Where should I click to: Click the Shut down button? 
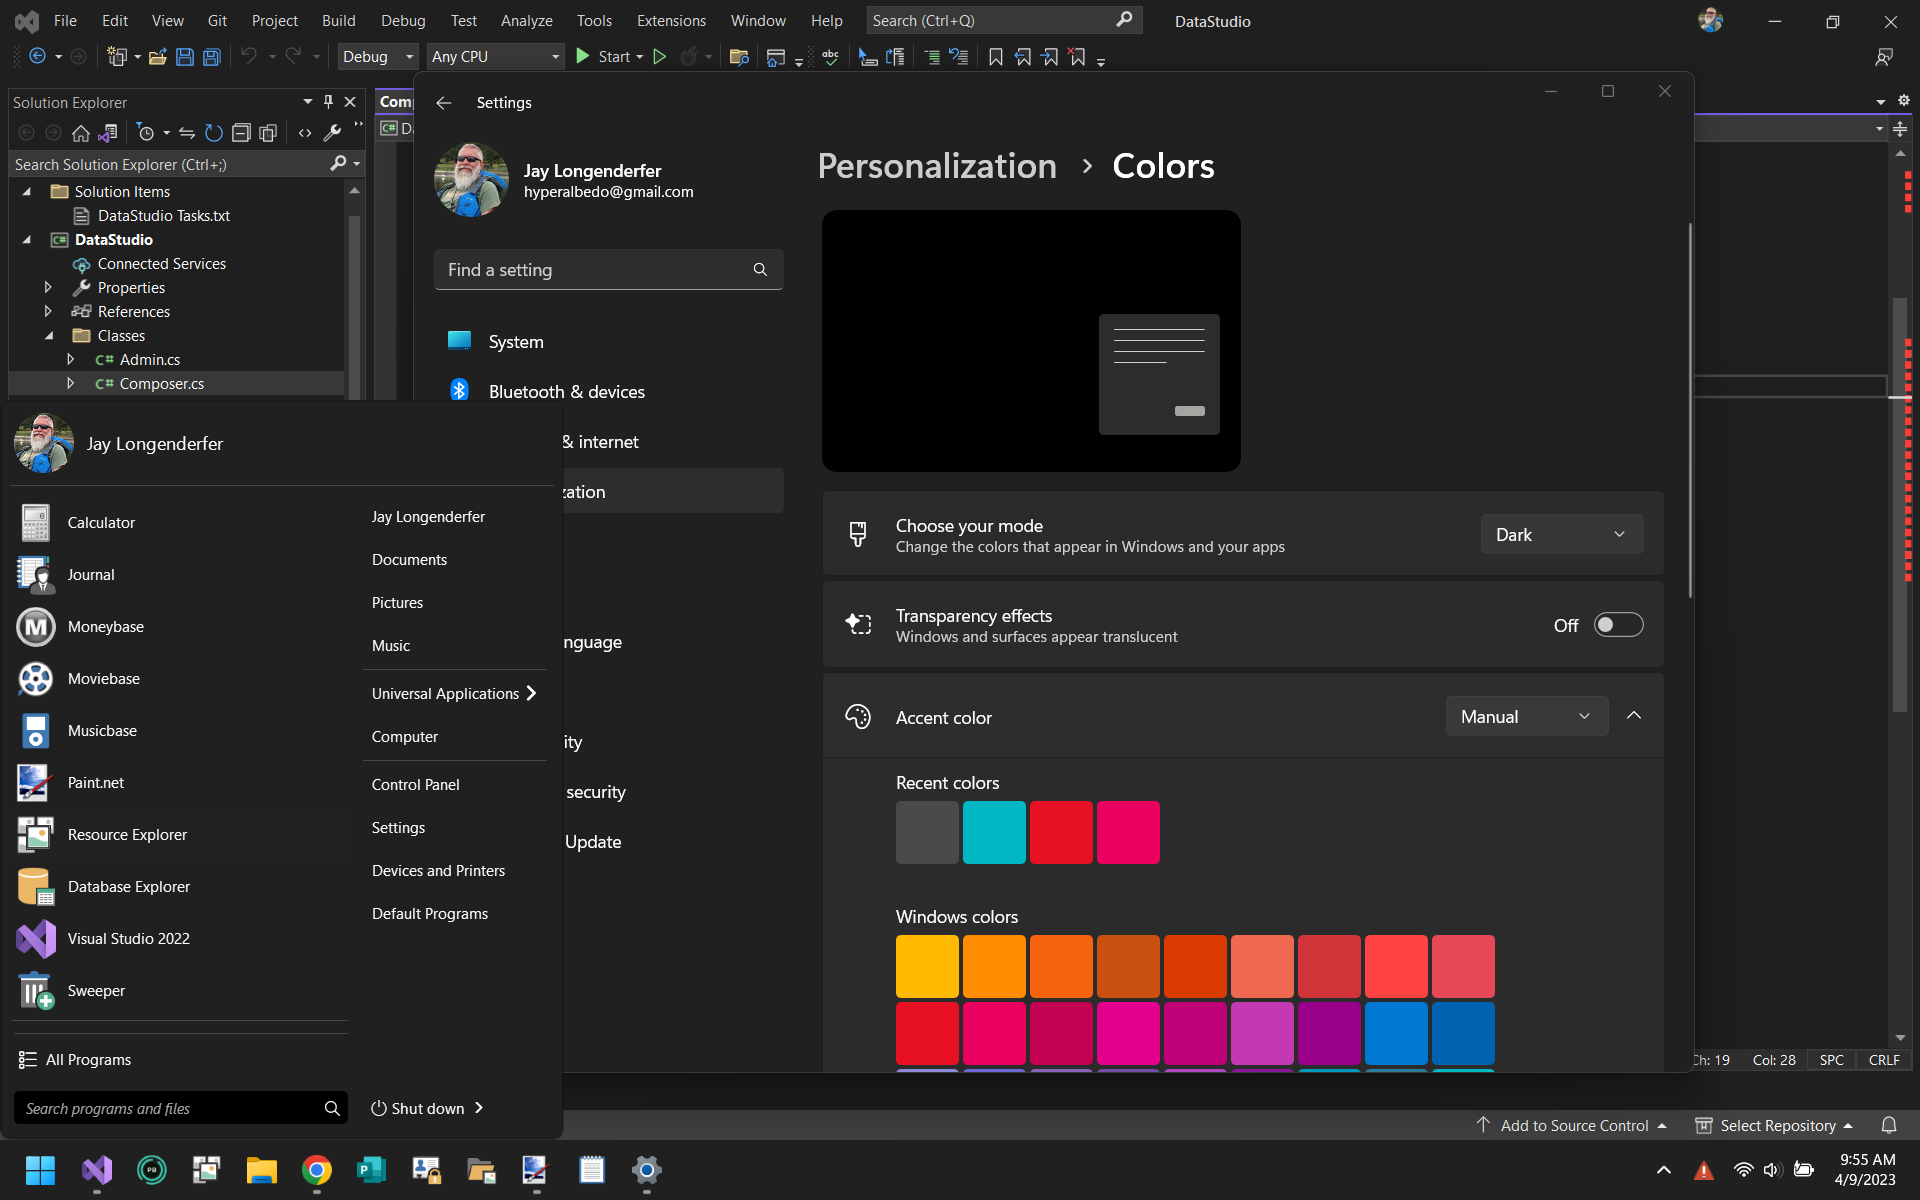pos(418,1108)
